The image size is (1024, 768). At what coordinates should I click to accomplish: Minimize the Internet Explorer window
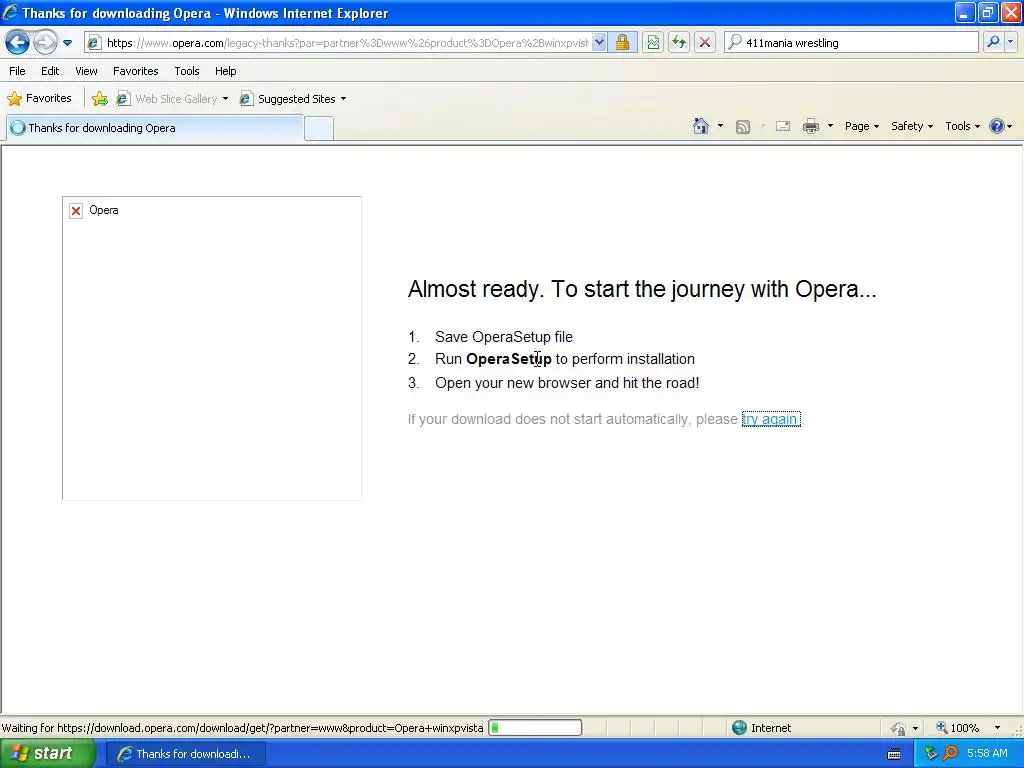tap(965, 12)
